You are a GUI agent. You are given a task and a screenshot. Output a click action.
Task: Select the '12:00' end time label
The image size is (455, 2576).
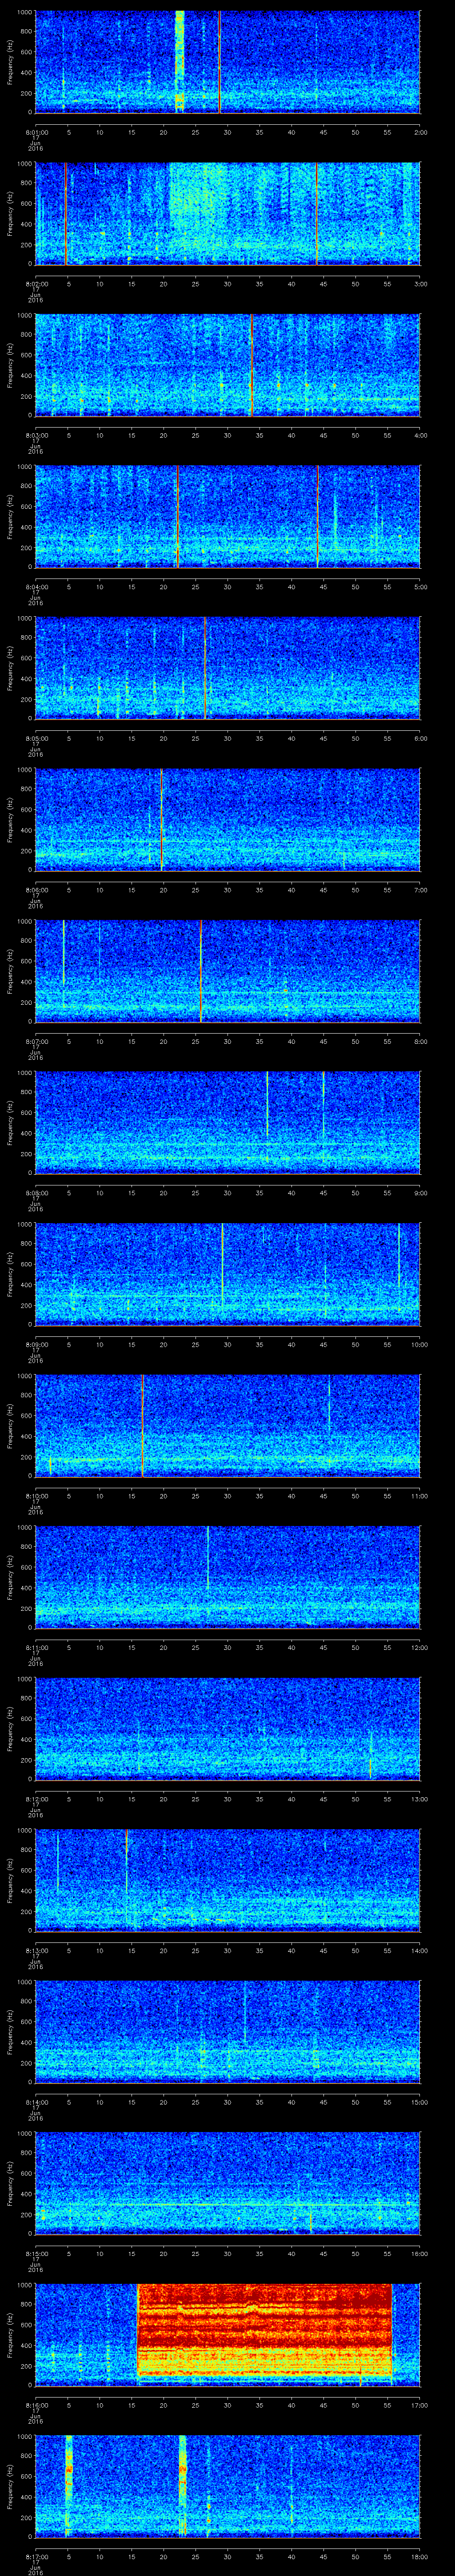(419, 1647)
